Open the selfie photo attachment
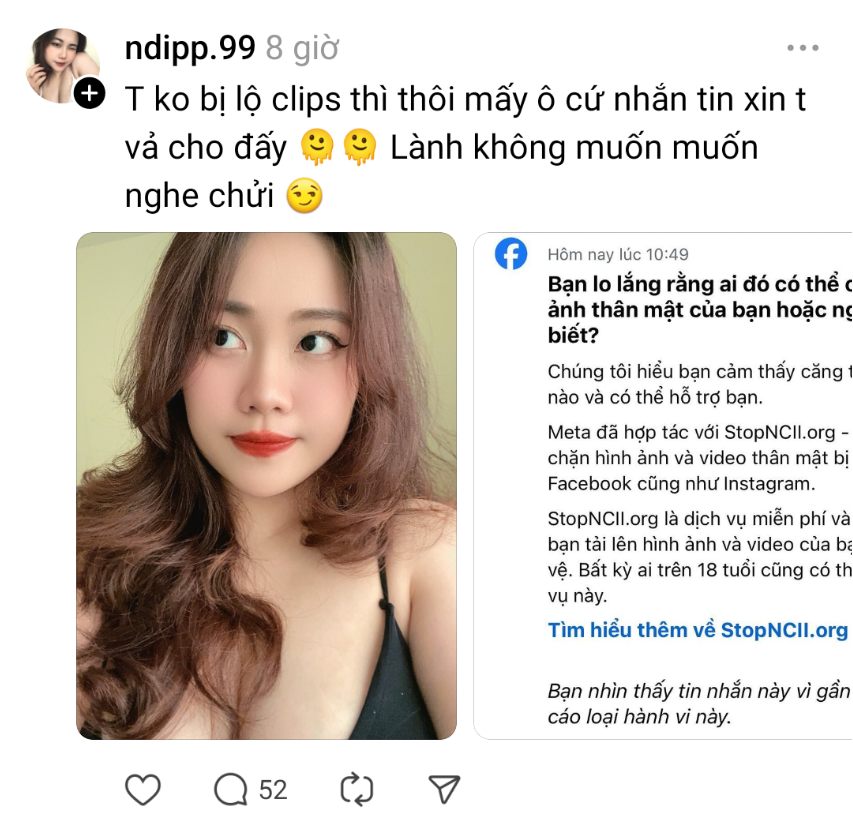This screenshot has height=837, width=853. (266, 486)
